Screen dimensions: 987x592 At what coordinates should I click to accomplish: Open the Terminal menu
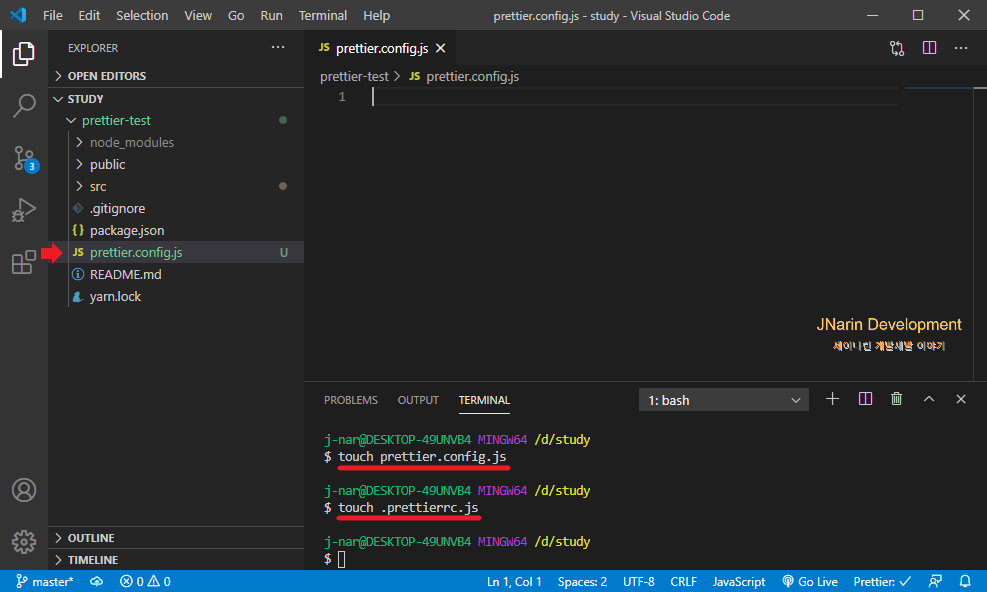(323, 15)
